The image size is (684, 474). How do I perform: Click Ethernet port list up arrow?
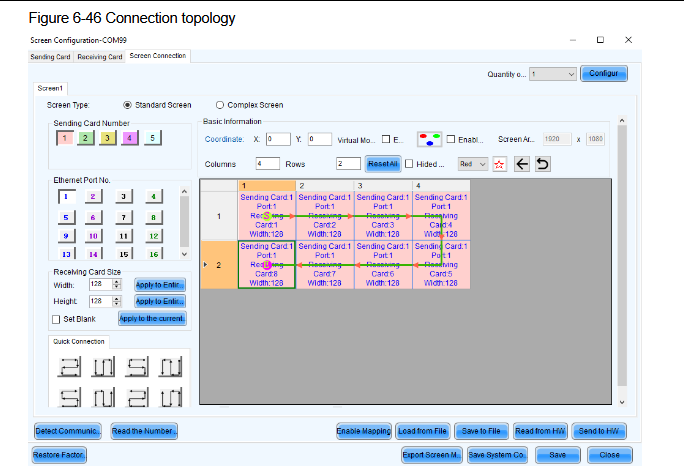185,191
